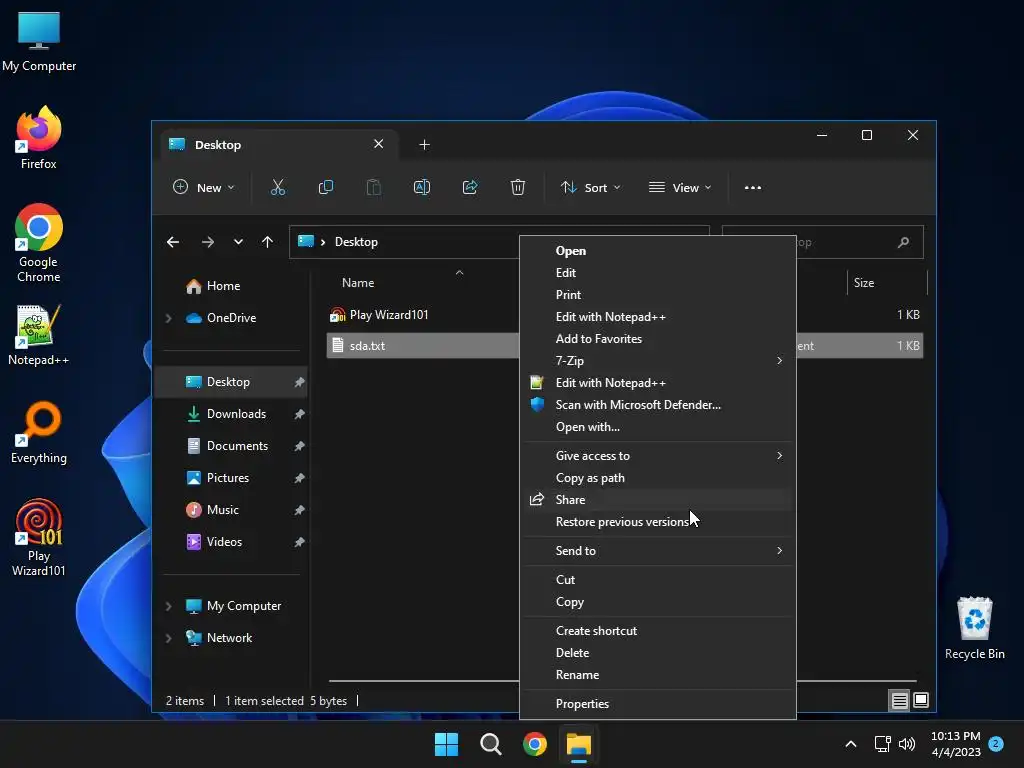
Task: Choose Scan with Microsoft Defender
Action: pyautogui.click(x=658, y=405)
